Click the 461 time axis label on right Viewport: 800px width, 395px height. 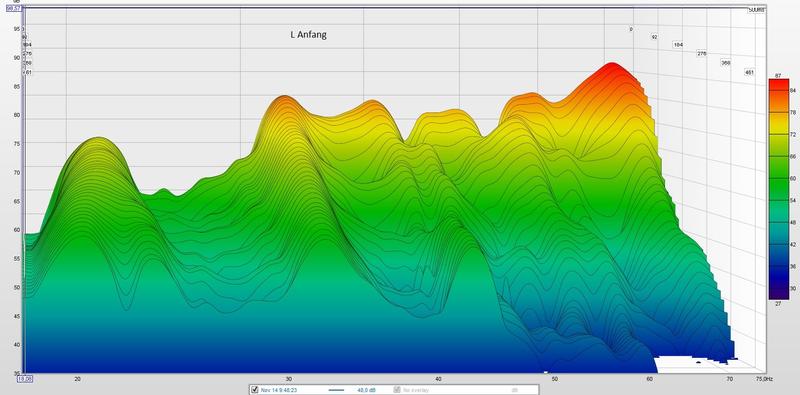tap(749, 72)
